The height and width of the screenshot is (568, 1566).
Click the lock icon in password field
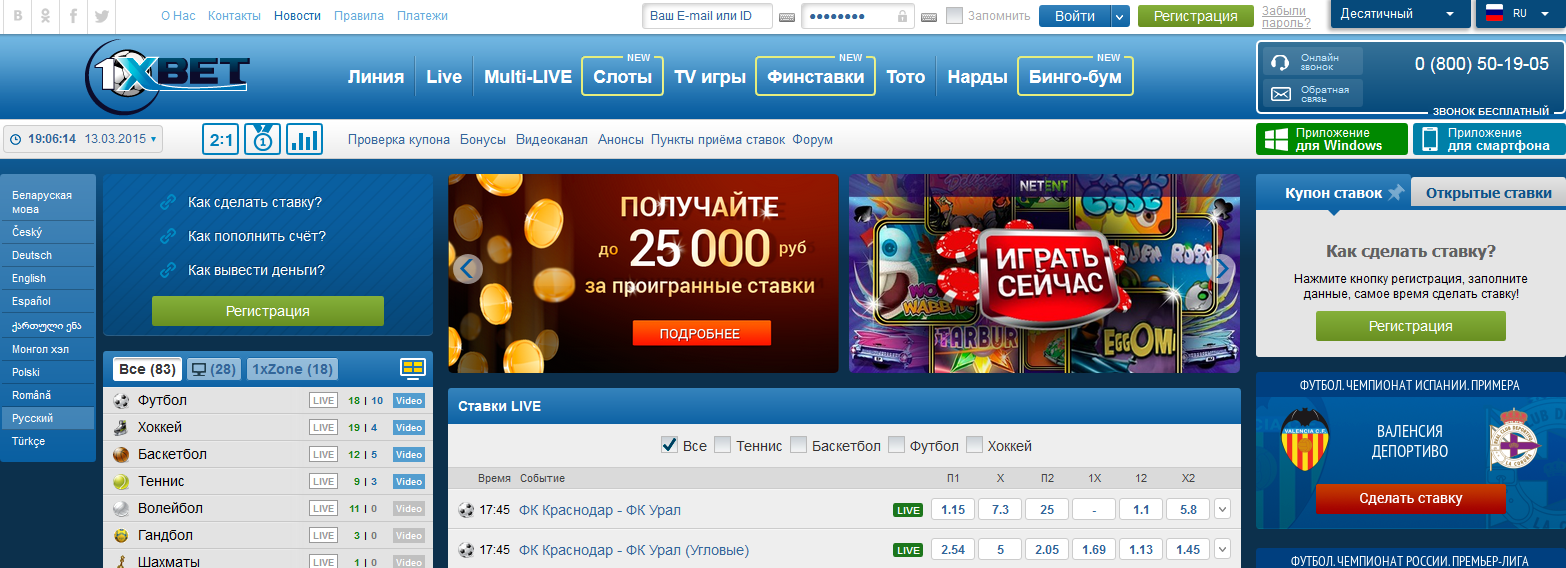point(903,16)
